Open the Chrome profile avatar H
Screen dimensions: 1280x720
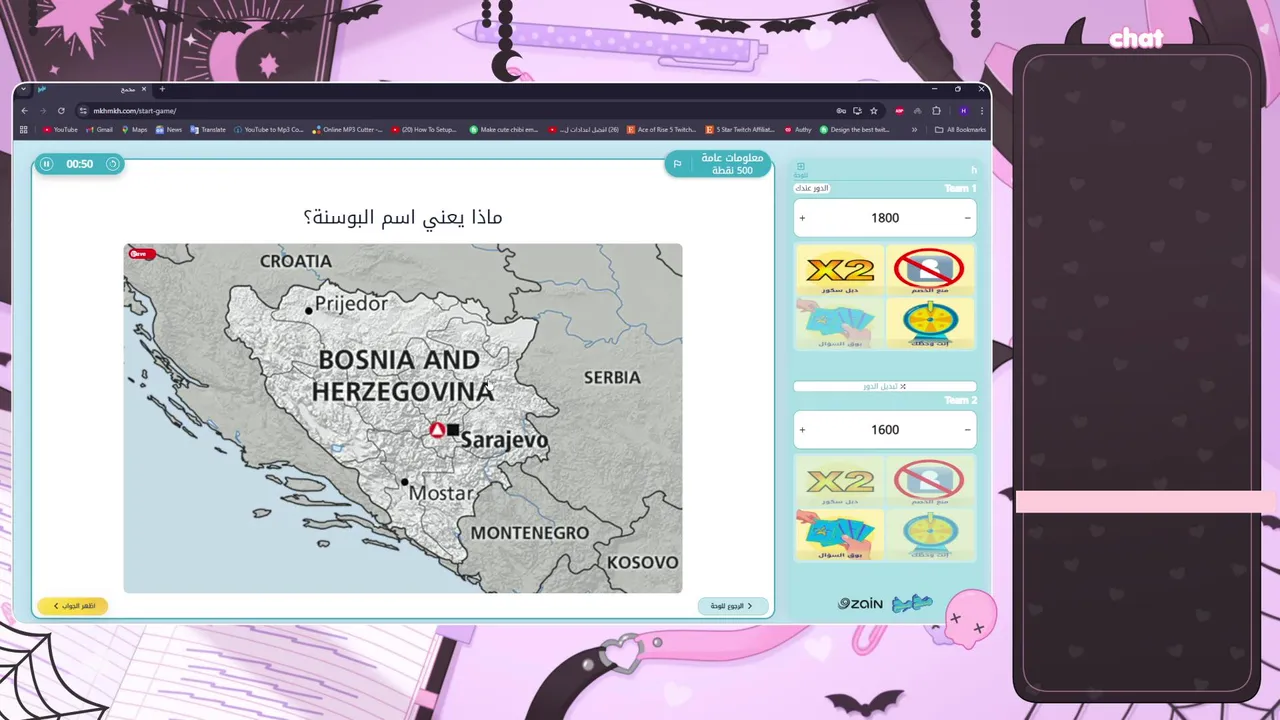963,111
